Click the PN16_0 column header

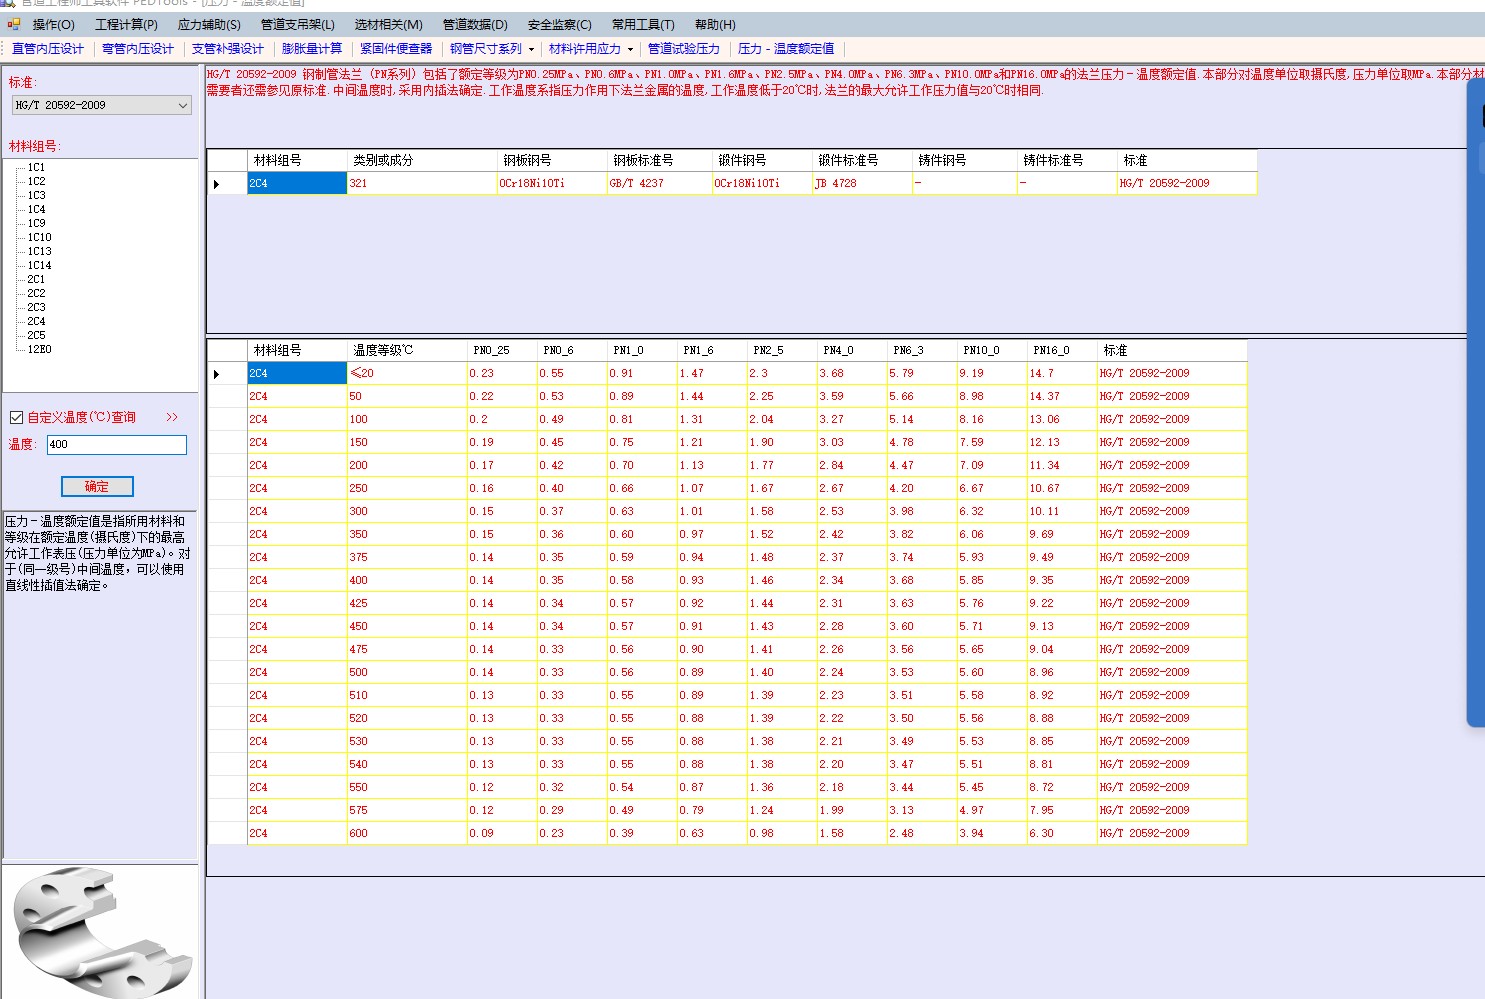tap(1062, 350)
